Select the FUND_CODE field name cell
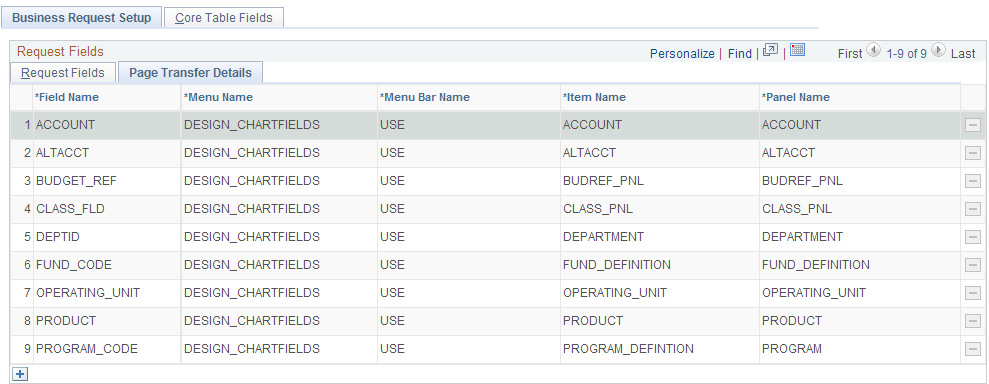989x384 pixels. pos(74,265)
